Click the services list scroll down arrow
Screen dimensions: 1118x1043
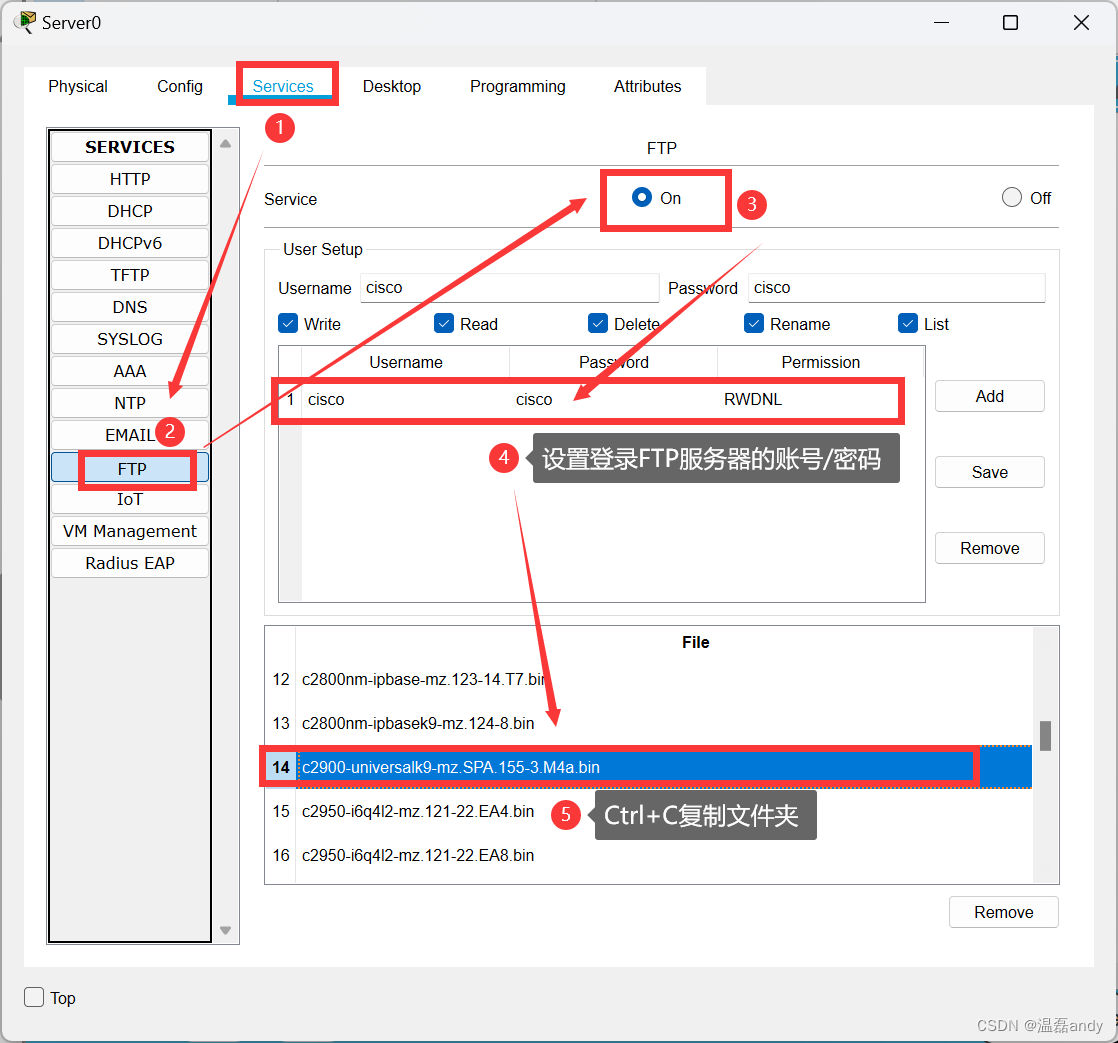[x=225, y=930]
